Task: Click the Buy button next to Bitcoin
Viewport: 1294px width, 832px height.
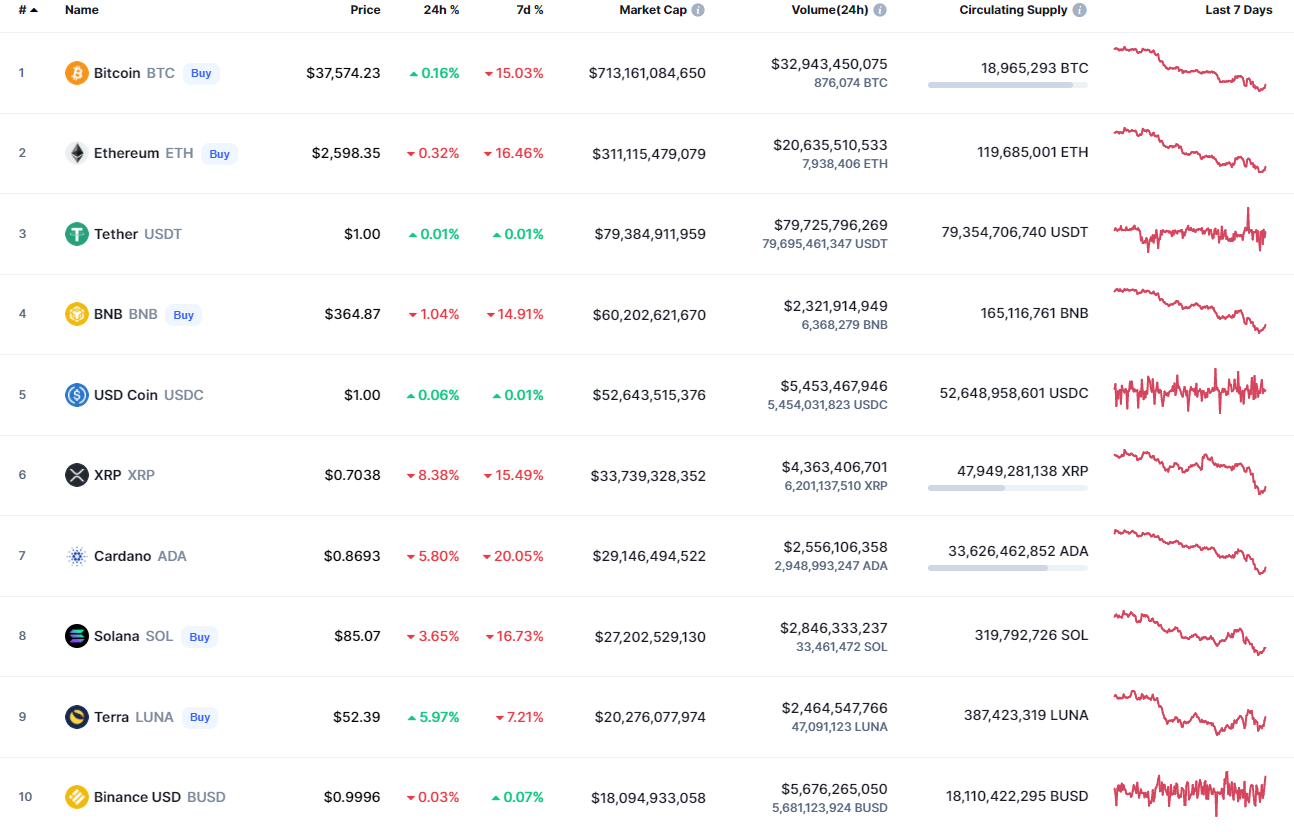Action: click(x=201, y=73)
